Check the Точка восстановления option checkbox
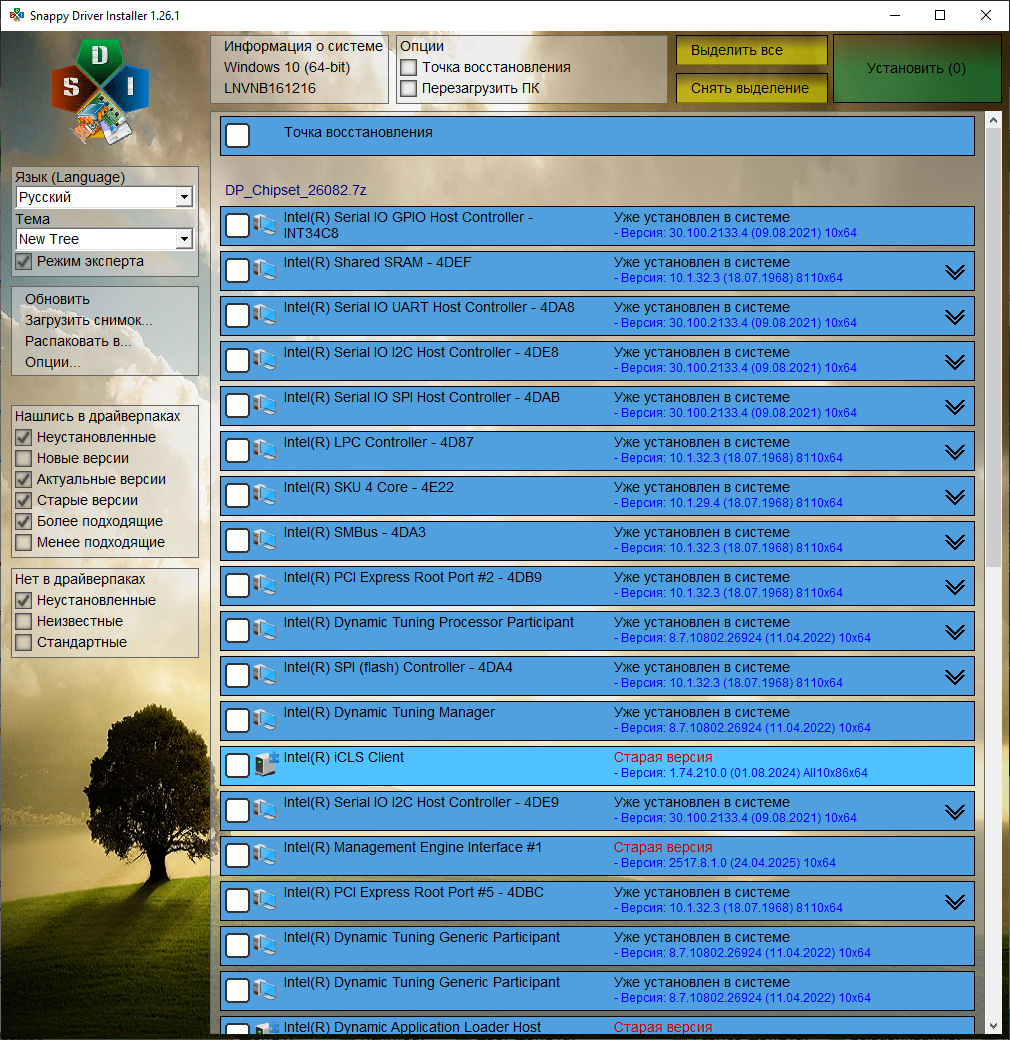 [409, 67]
